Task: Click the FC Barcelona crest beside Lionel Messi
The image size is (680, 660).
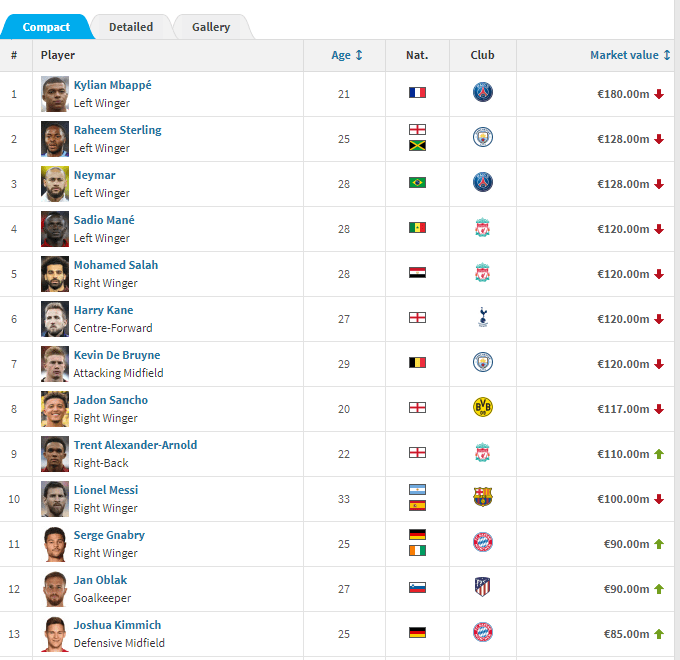Action: pyautogui.click(x=483, y=497)
